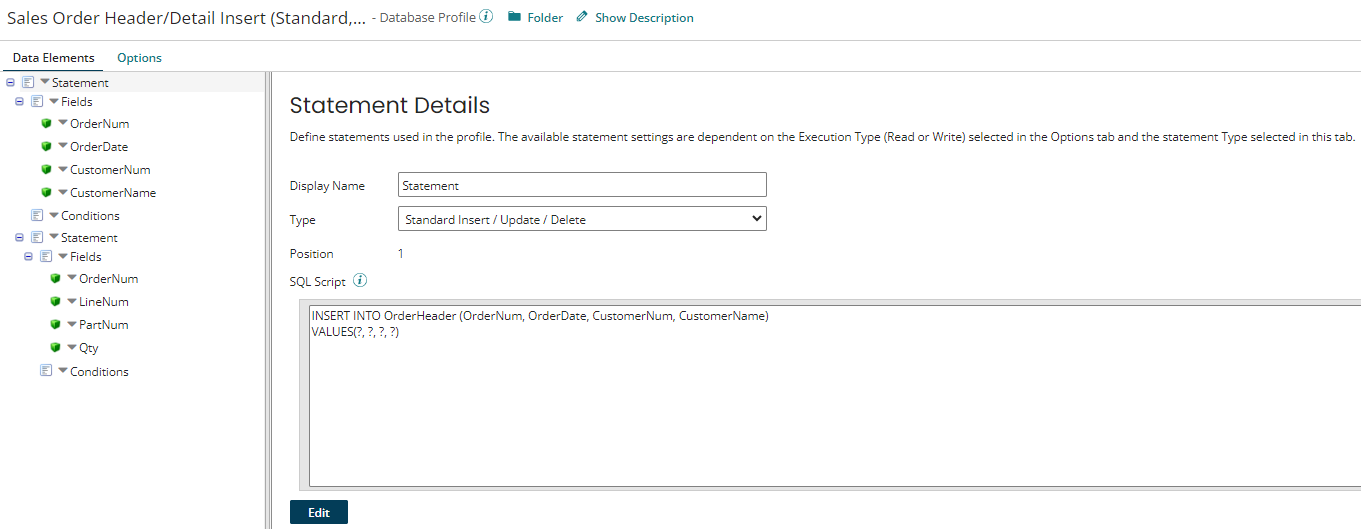Click the green cube icon beside OrderDate
The width and height of the screenshot is (1361, 529).
[x=46, y=147]
